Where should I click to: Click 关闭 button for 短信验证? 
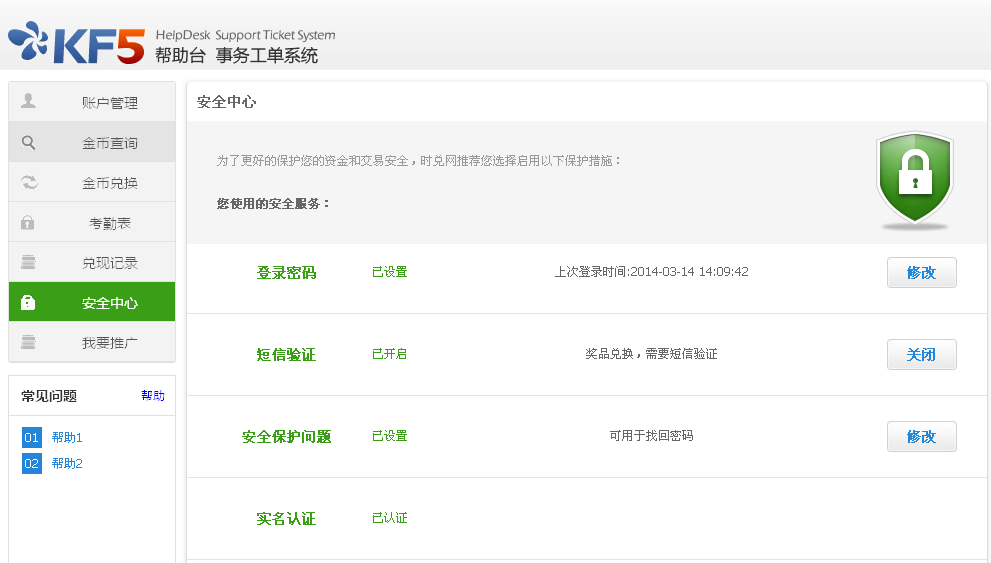[921, 354]
